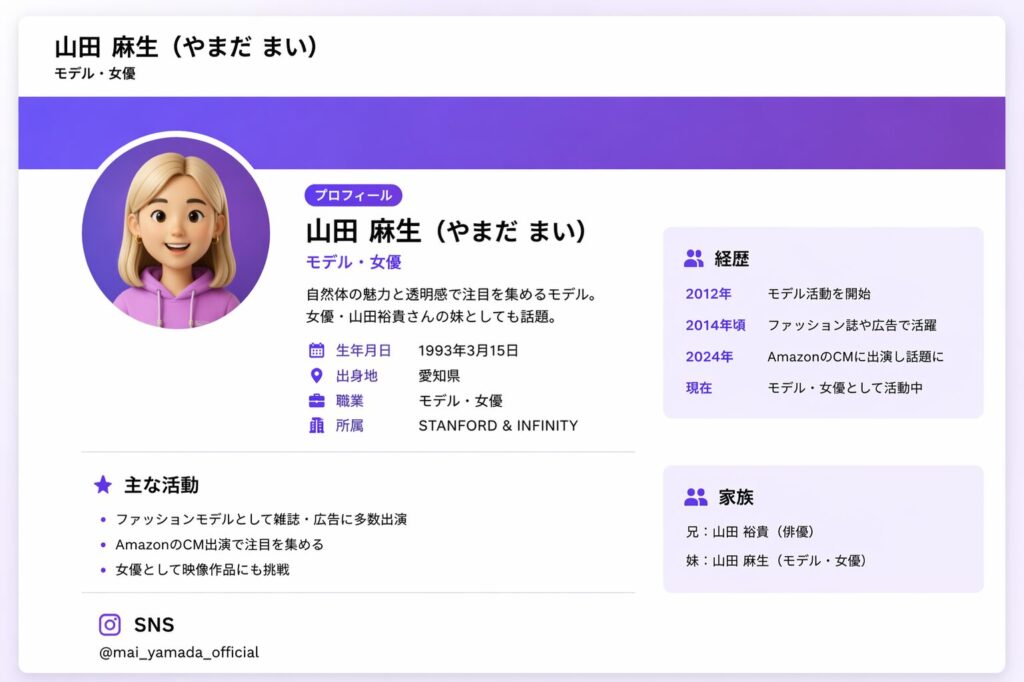Viewport: 1024px width, 682px height.
Task: Click the people icon next to 家族
Action: [x=695, y=497]
